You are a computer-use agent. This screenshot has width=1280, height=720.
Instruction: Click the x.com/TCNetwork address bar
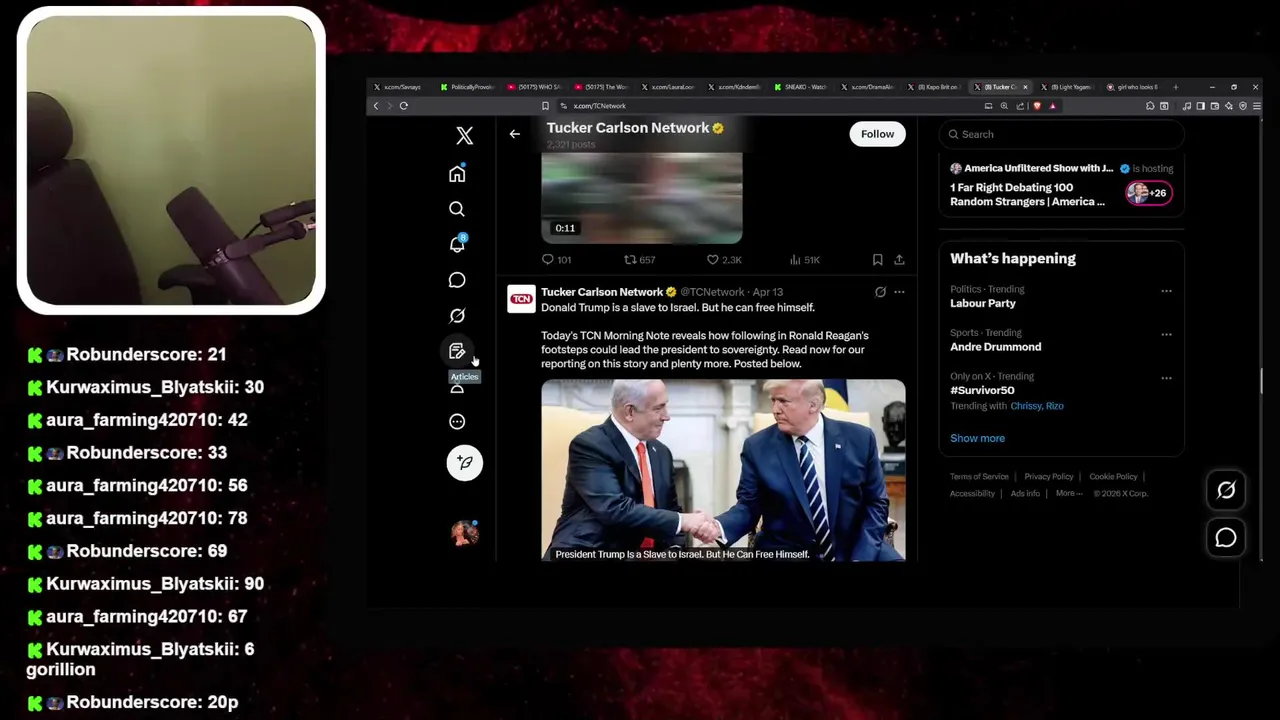pyautogui.click(x=770, y=106)
